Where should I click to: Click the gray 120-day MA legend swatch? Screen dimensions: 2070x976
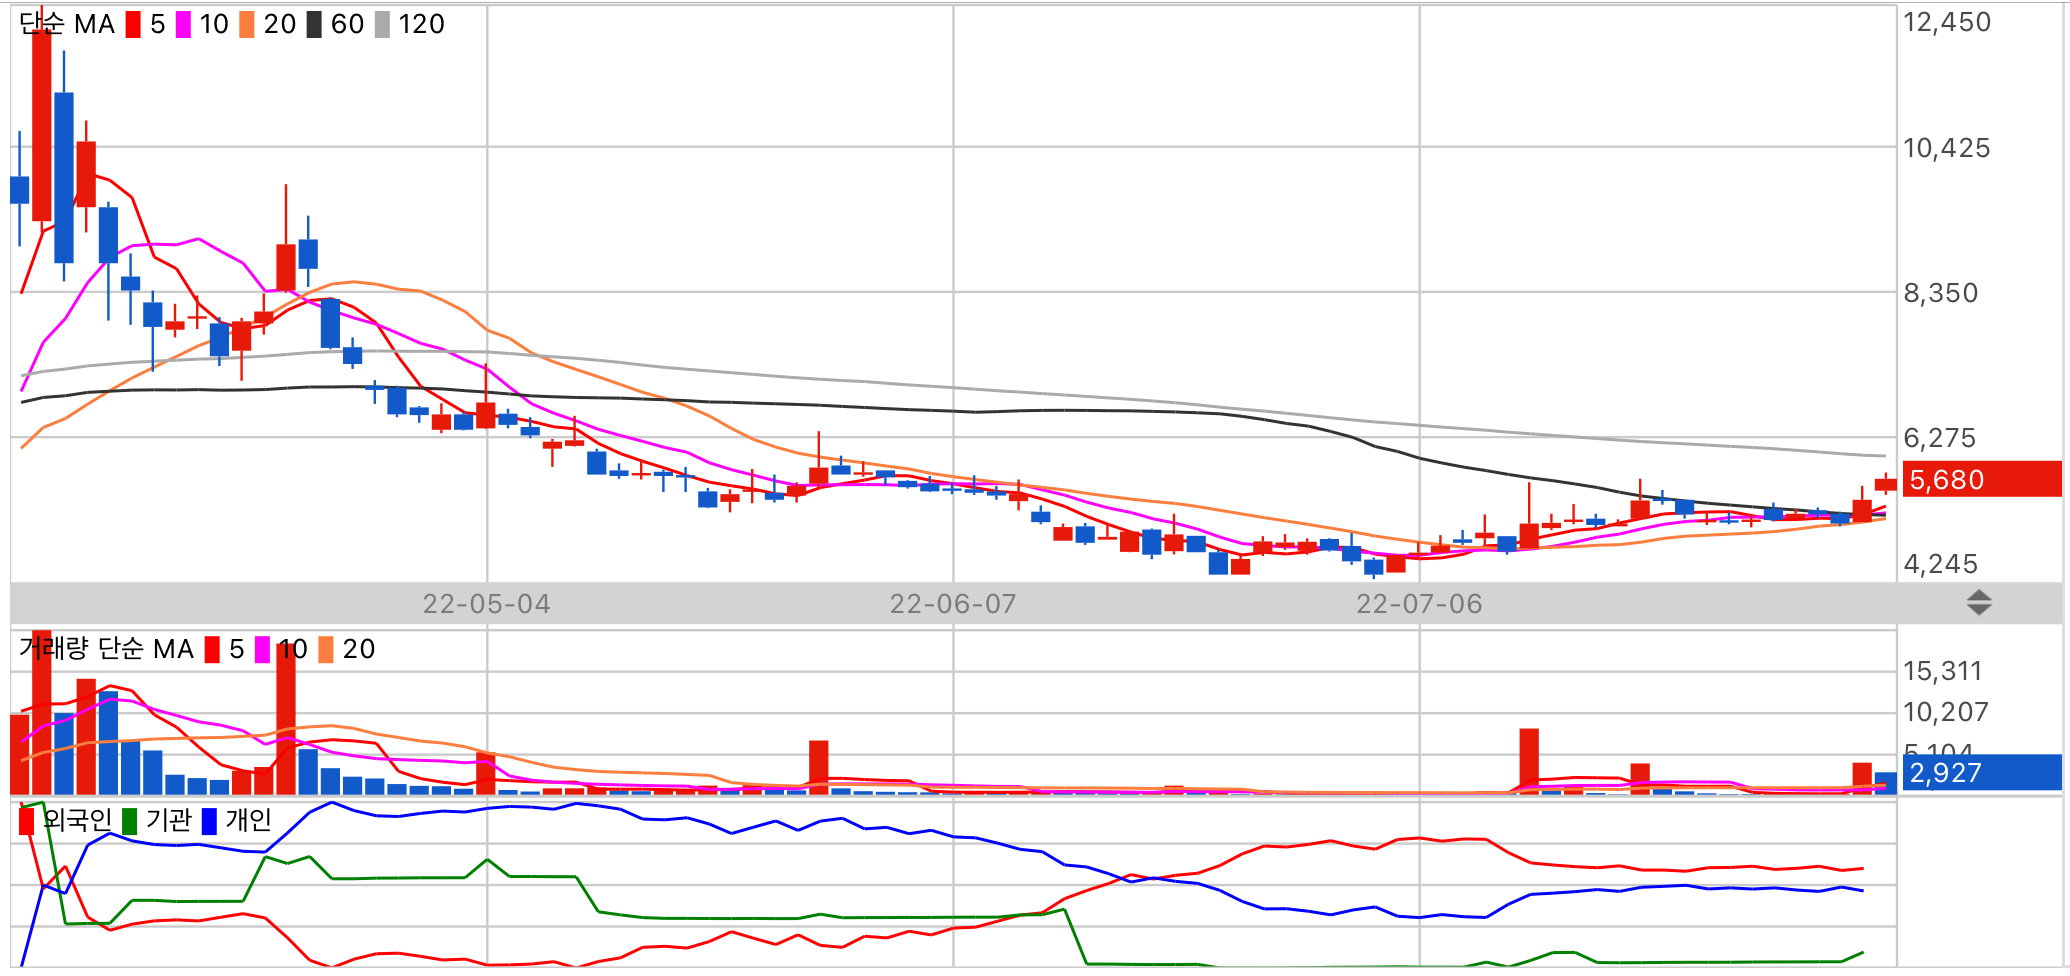(x=382, y=25)
